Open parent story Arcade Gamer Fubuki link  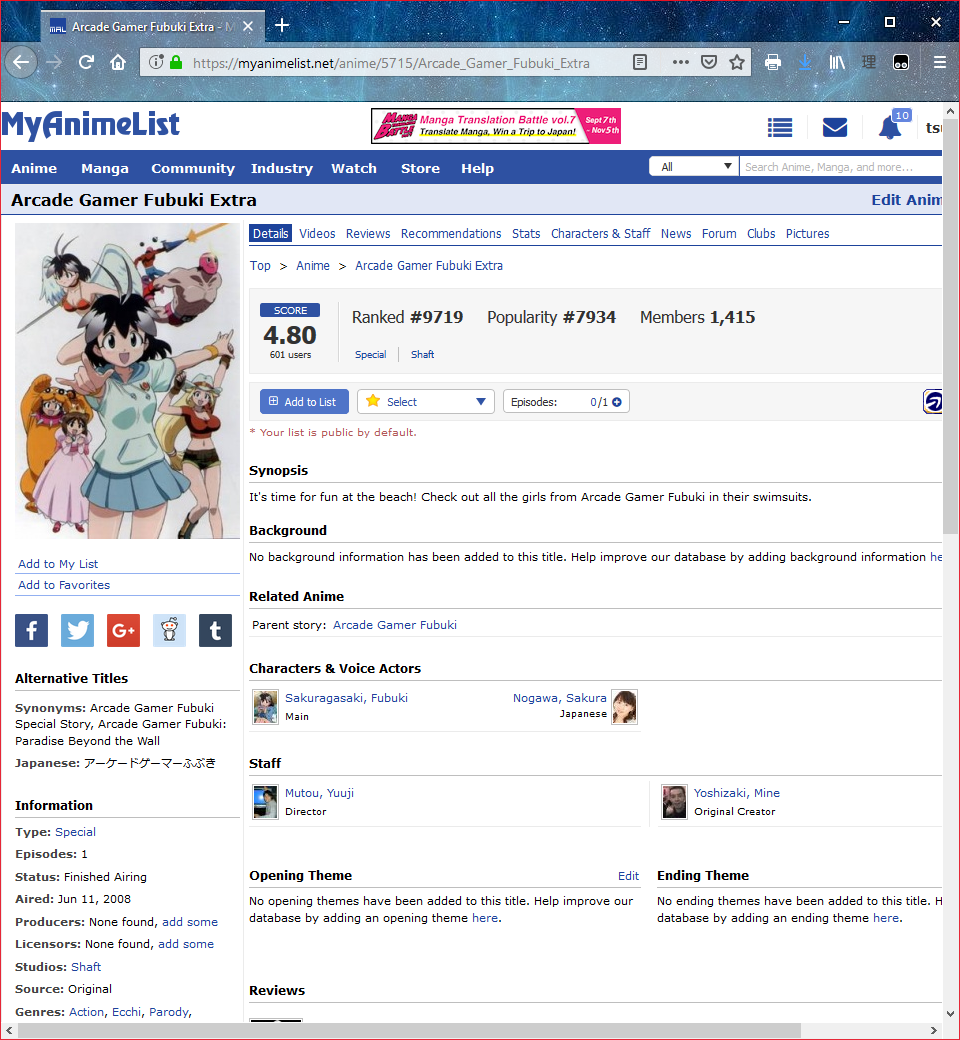pos(395,625)
